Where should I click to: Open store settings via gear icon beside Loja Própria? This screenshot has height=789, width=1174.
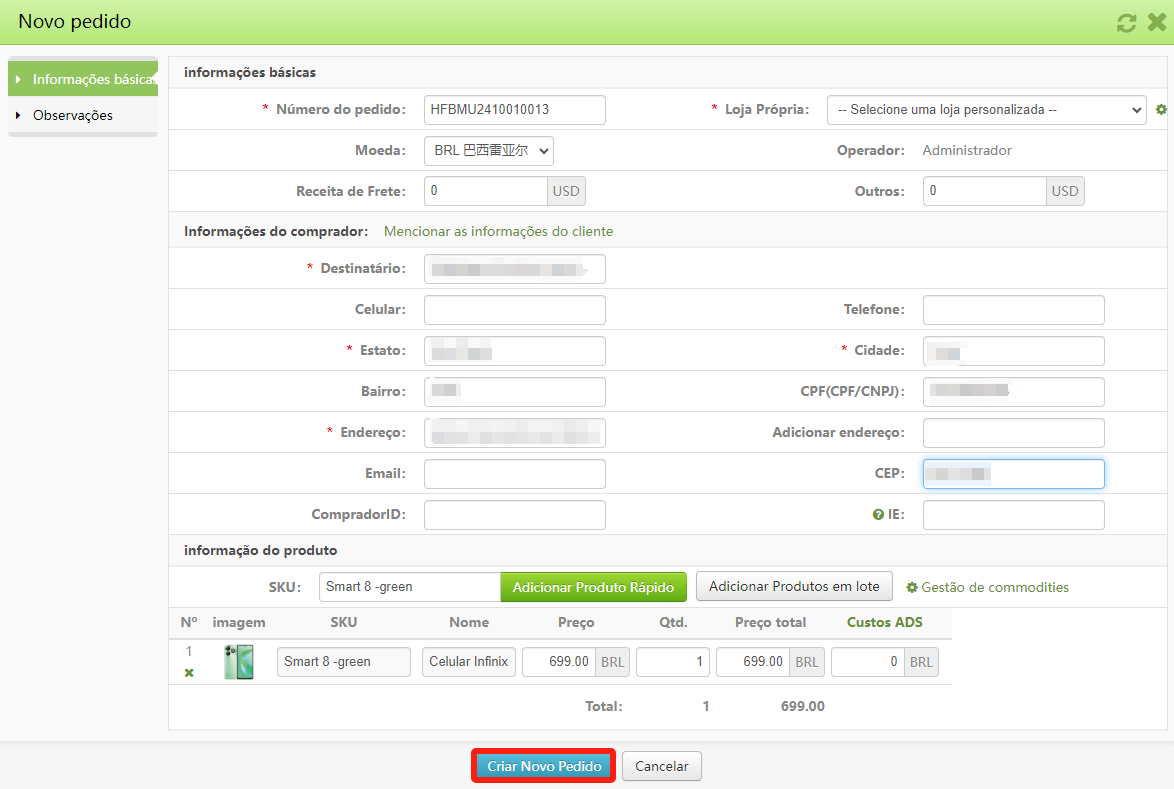click(x=1161, y=110)
